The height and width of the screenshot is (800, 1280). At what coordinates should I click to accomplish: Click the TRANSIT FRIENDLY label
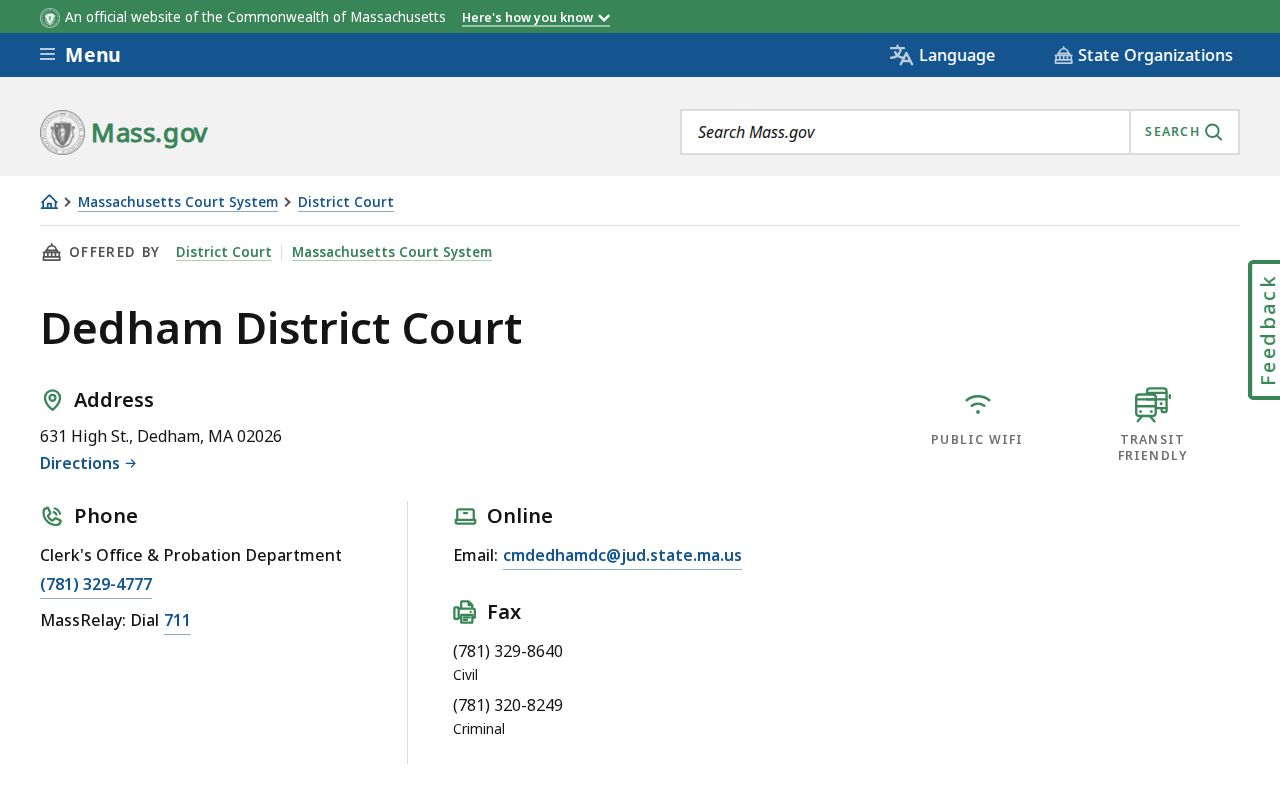pyautogui.click(x=1152, y=447)
